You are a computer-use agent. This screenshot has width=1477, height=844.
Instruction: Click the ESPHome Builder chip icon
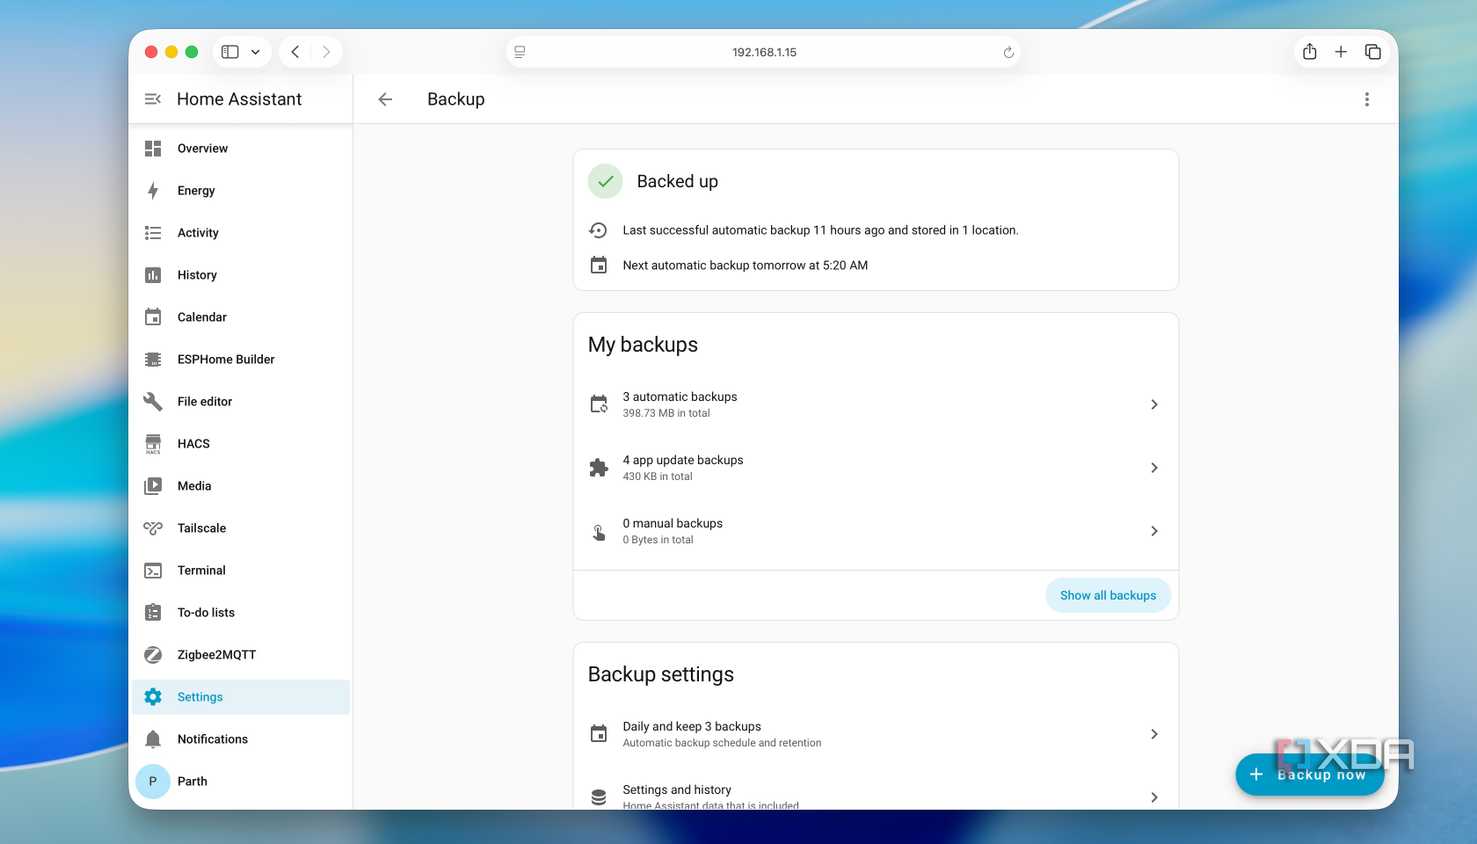(x=153, y=359)
